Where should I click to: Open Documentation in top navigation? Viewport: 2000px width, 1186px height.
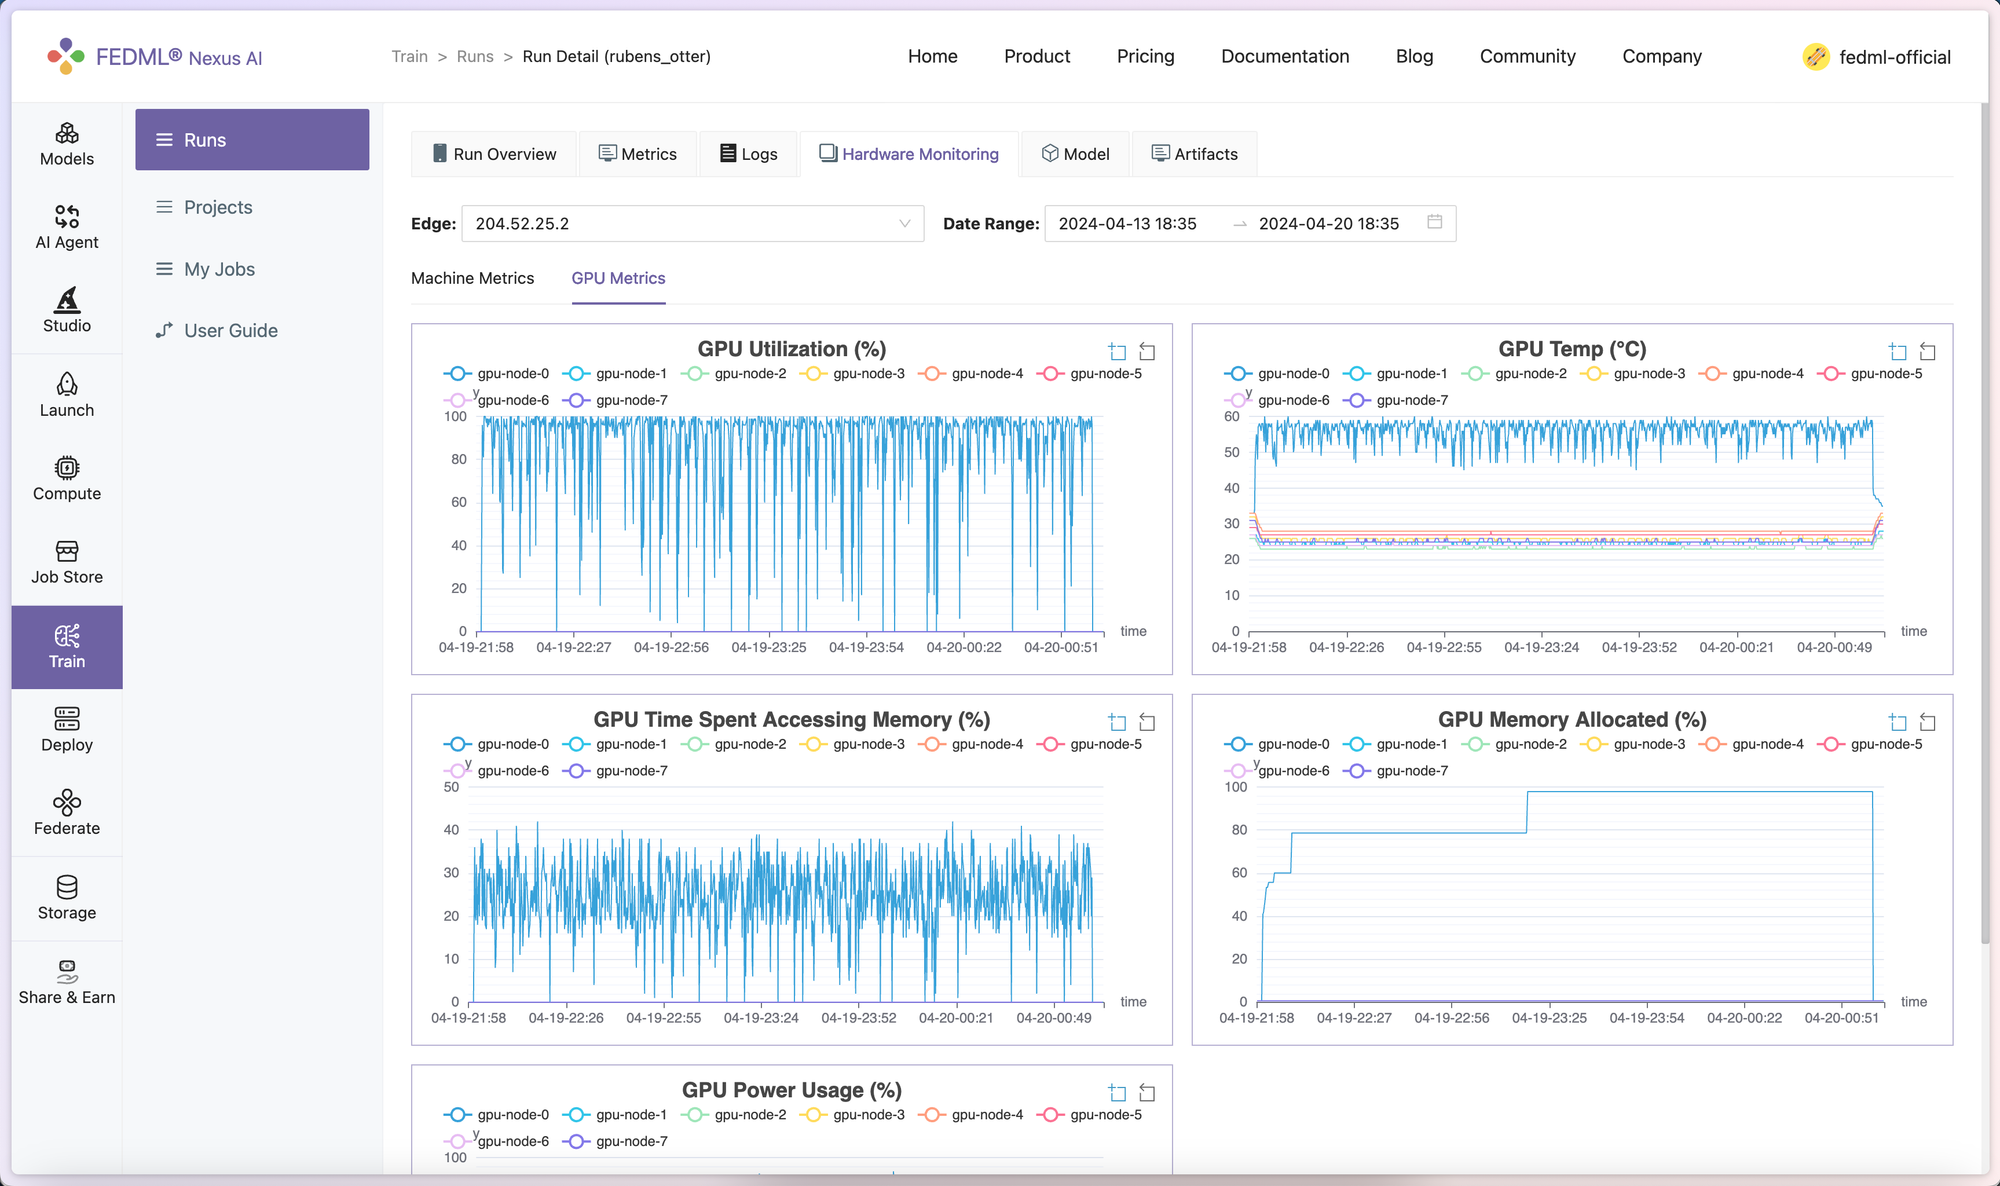(x=1285, y=56)
